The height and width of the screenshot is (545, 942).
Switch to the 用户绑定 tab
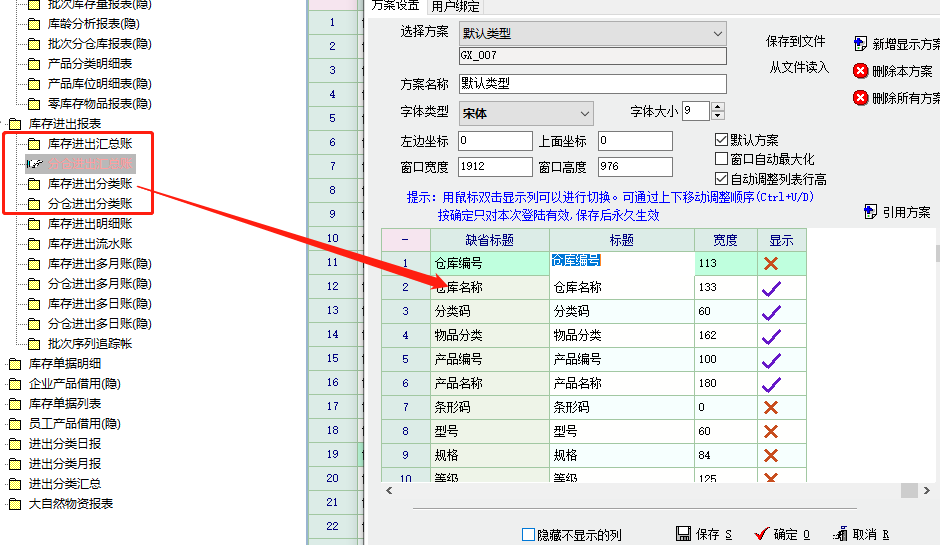457,6
